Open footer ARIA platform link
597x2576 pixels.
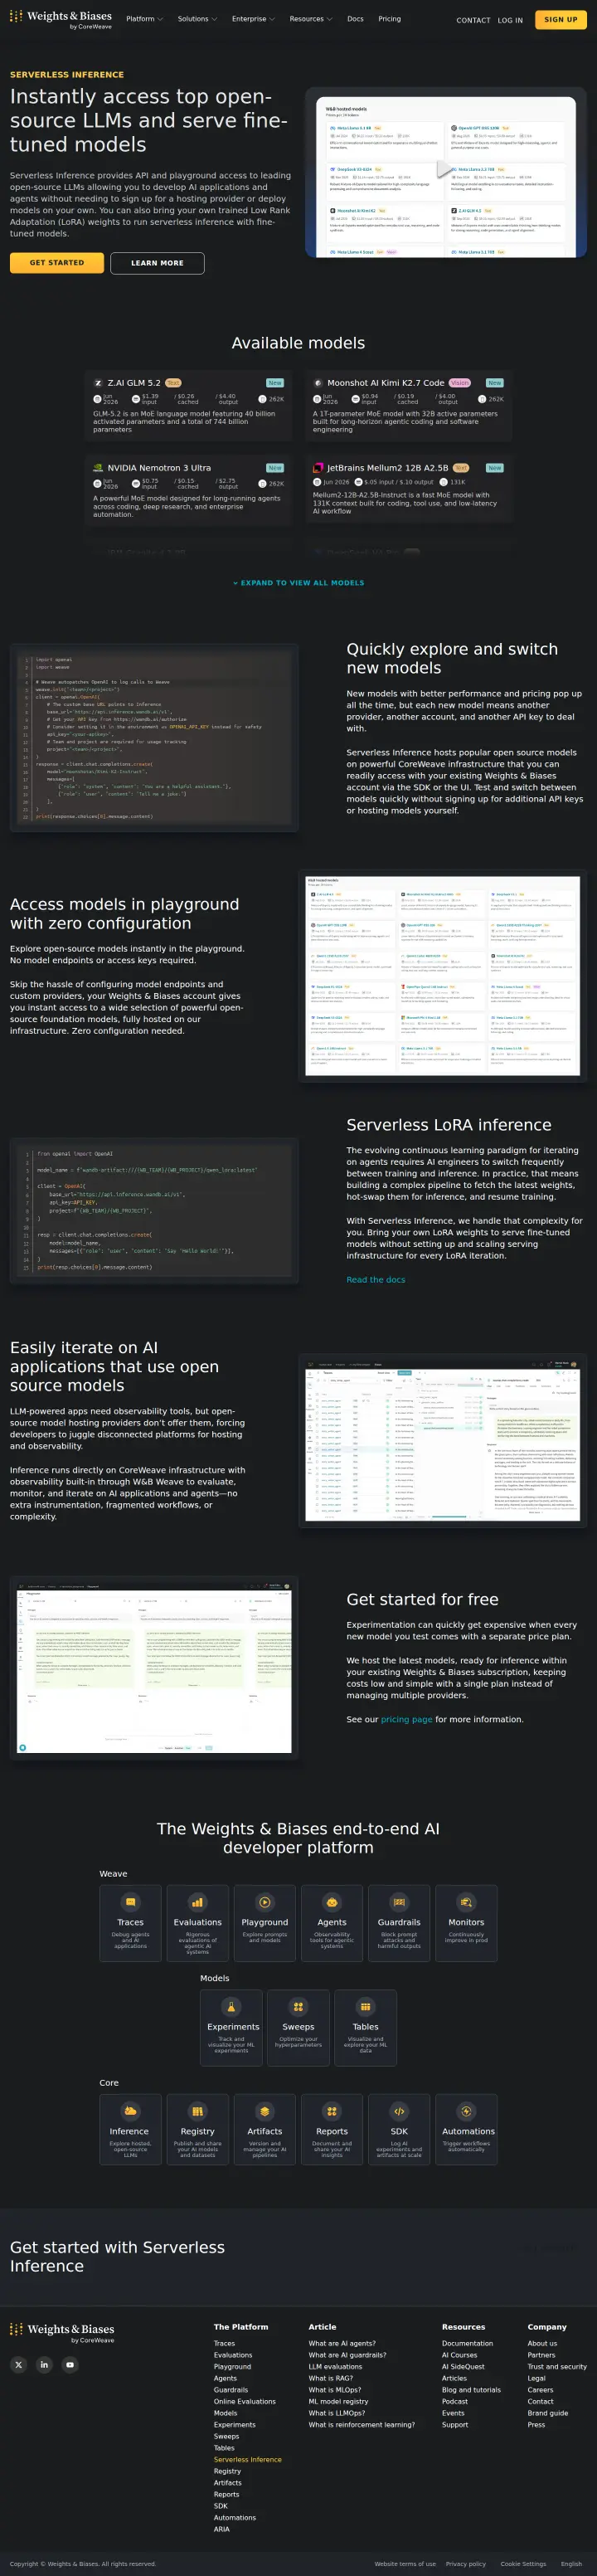(221, 2529)
